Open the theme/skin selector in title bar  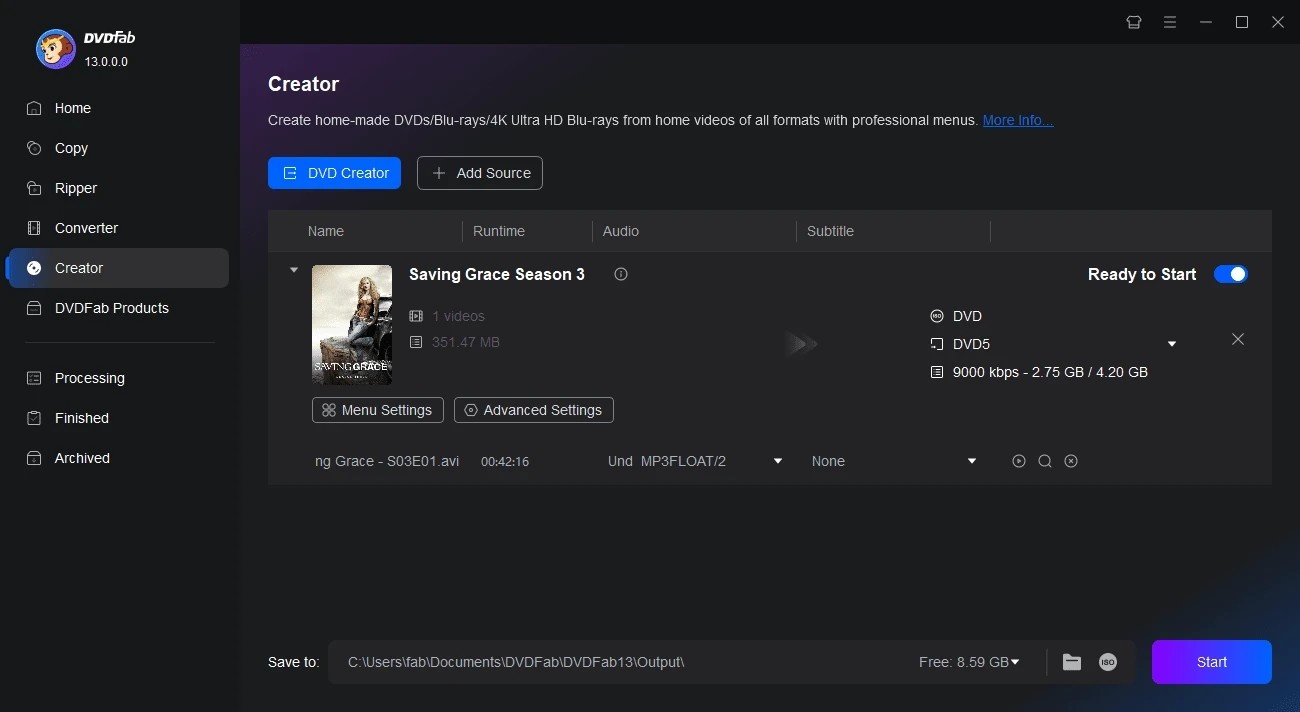coord(1134,22)
